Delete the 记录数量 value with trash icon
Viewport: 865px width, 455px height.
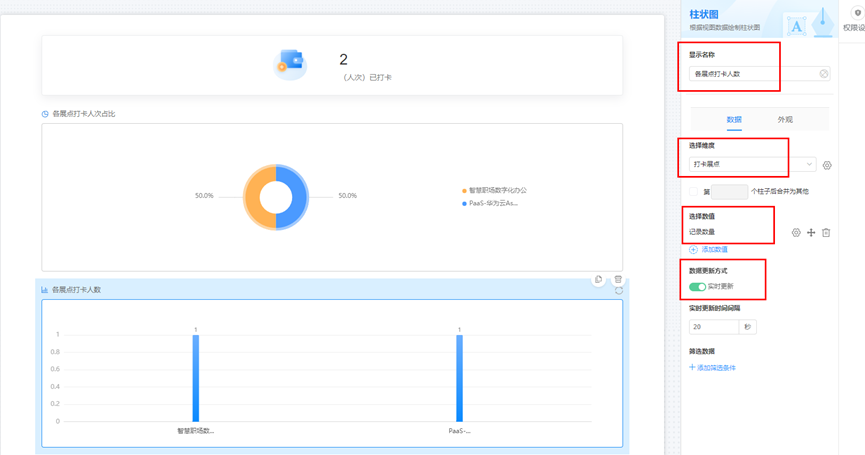pyautogui.click(x=826, y=233)
